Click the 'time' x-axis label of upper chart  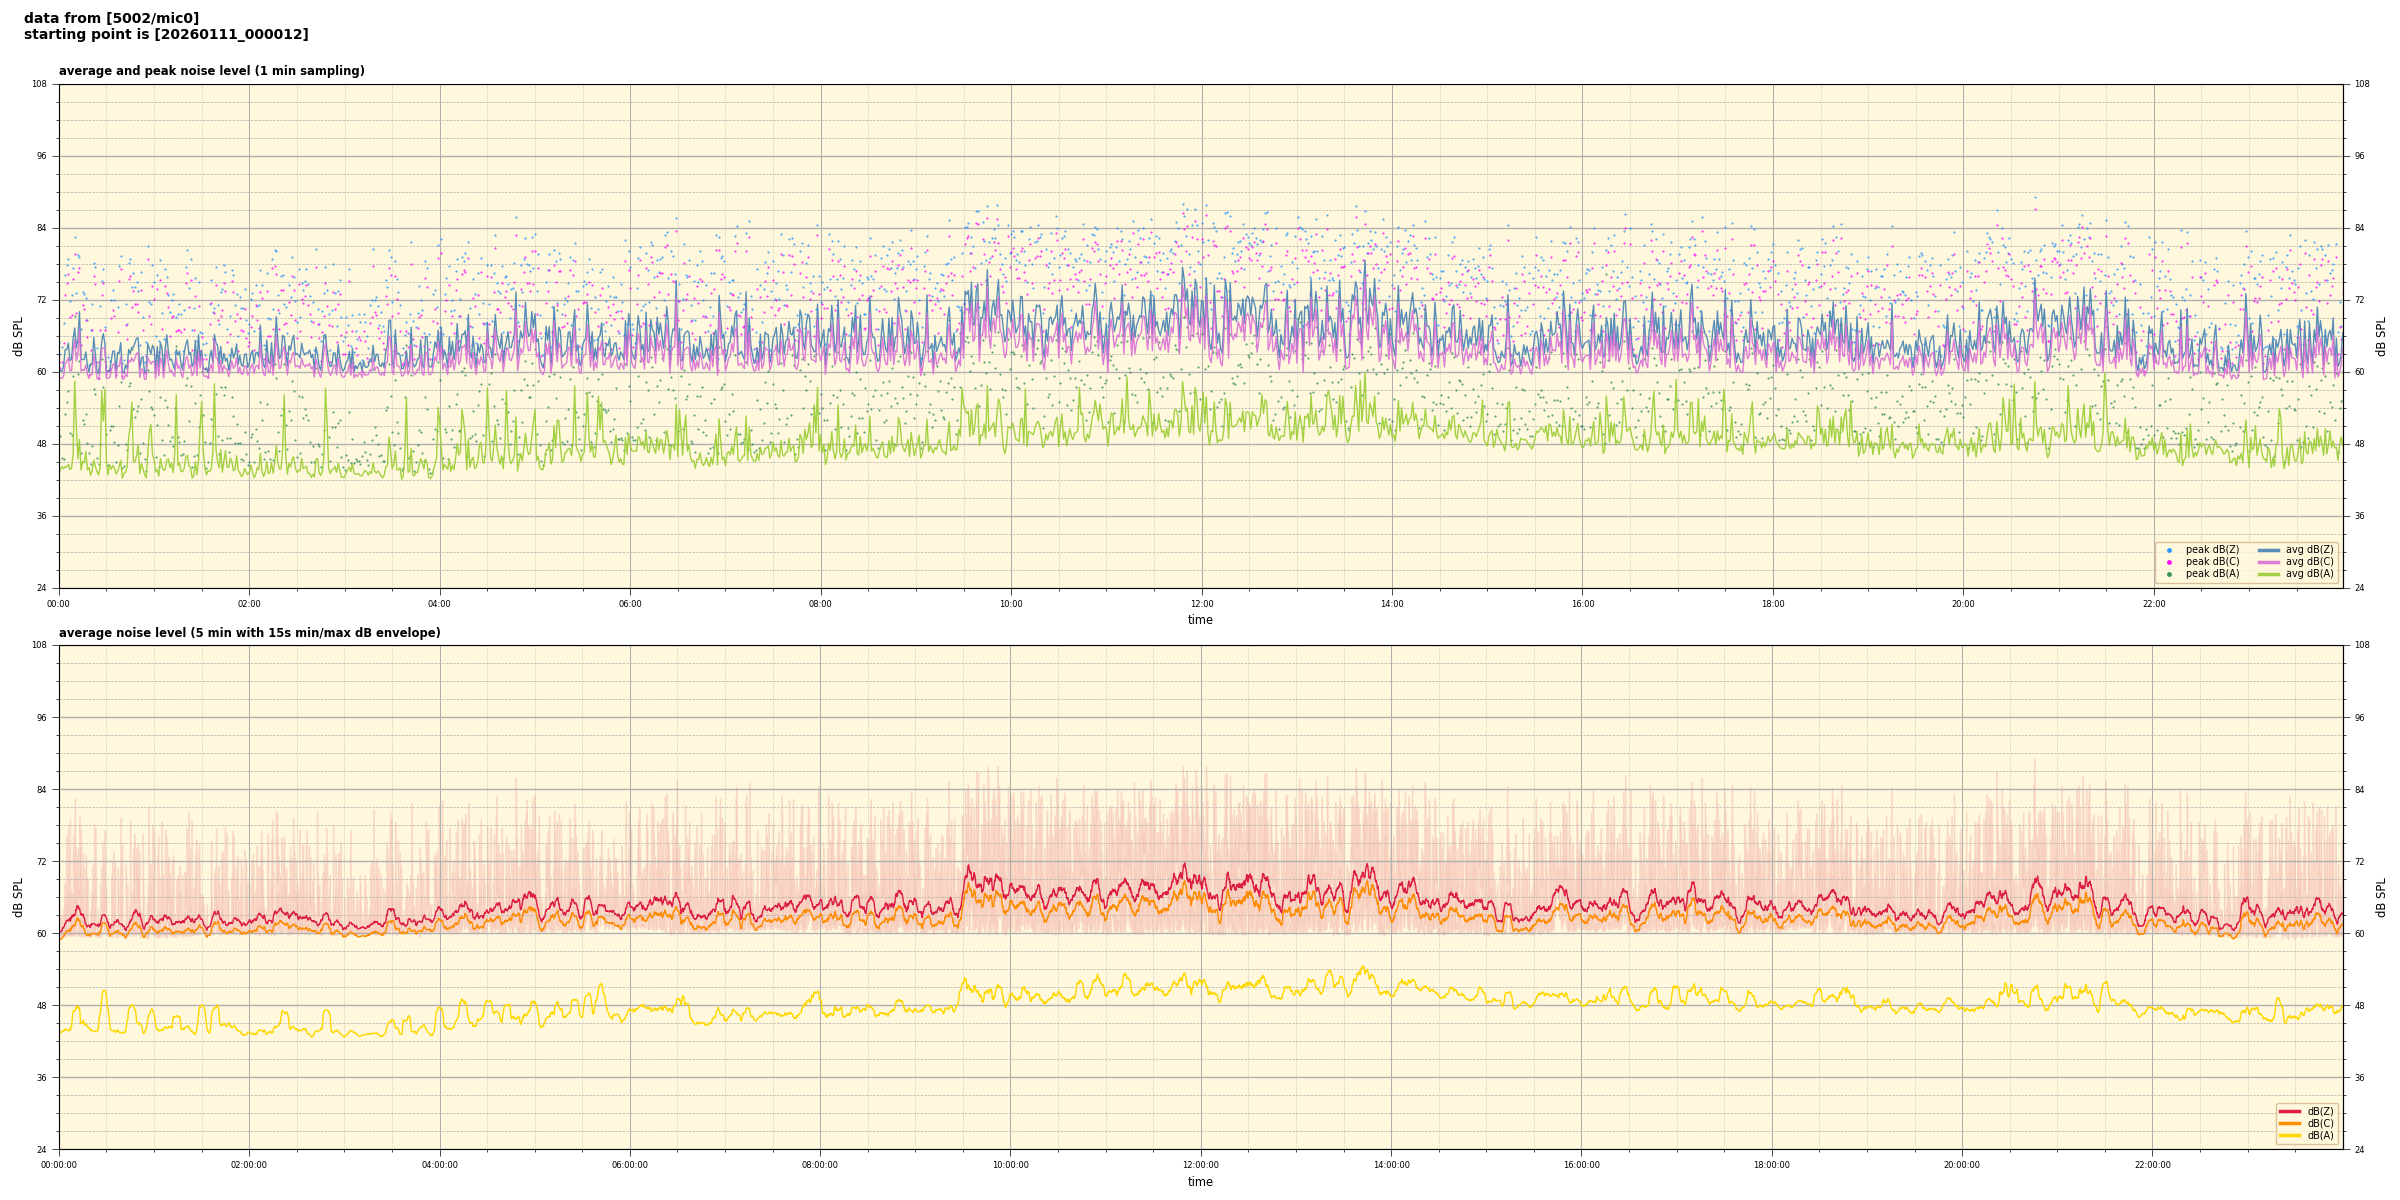tap(1200, 620)
